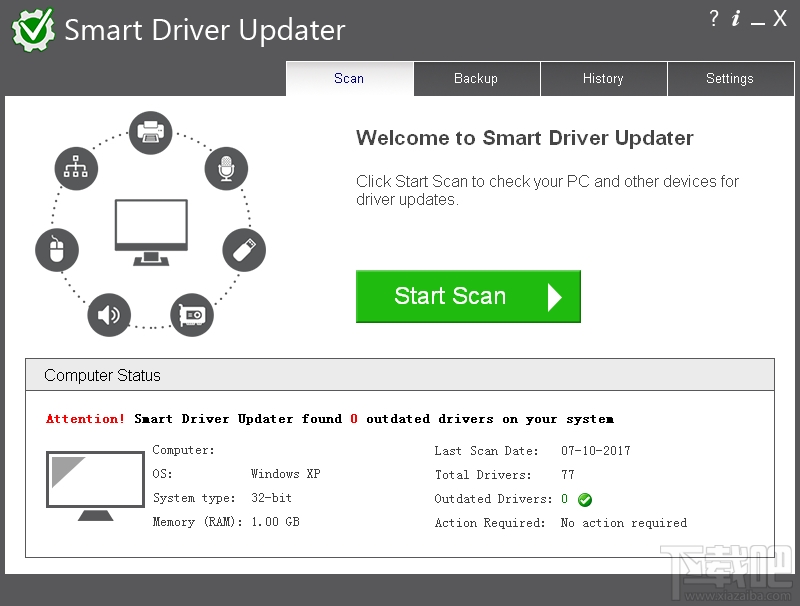Go to the Settings tab
This screenshot has height=606, width=800.
(x=730, y=78)
